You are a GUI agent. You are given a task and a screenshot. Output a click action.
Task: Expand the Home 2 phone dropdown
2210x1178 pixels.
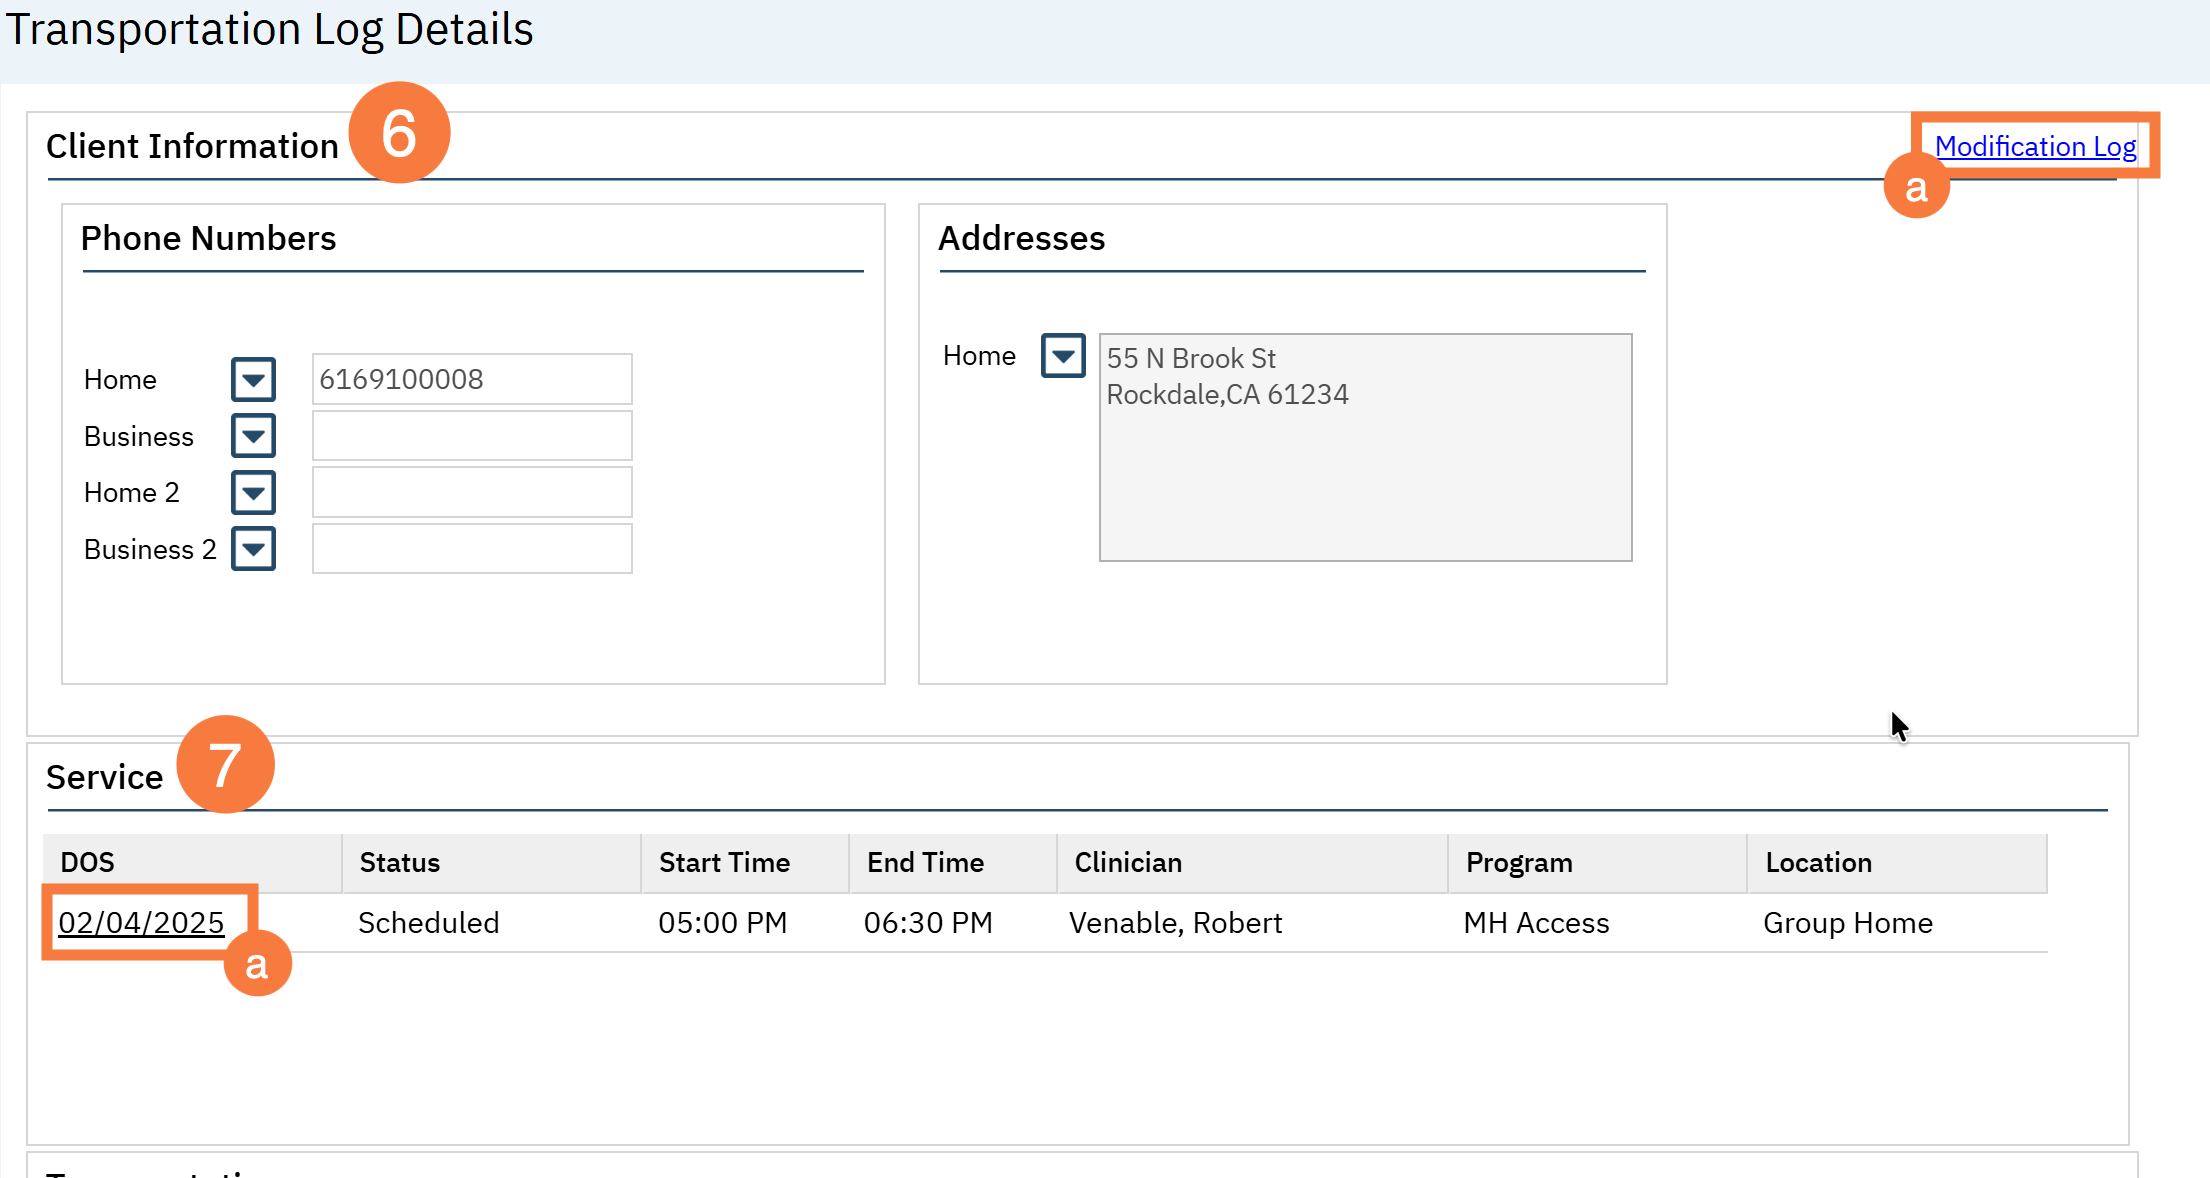coord(253,492)
